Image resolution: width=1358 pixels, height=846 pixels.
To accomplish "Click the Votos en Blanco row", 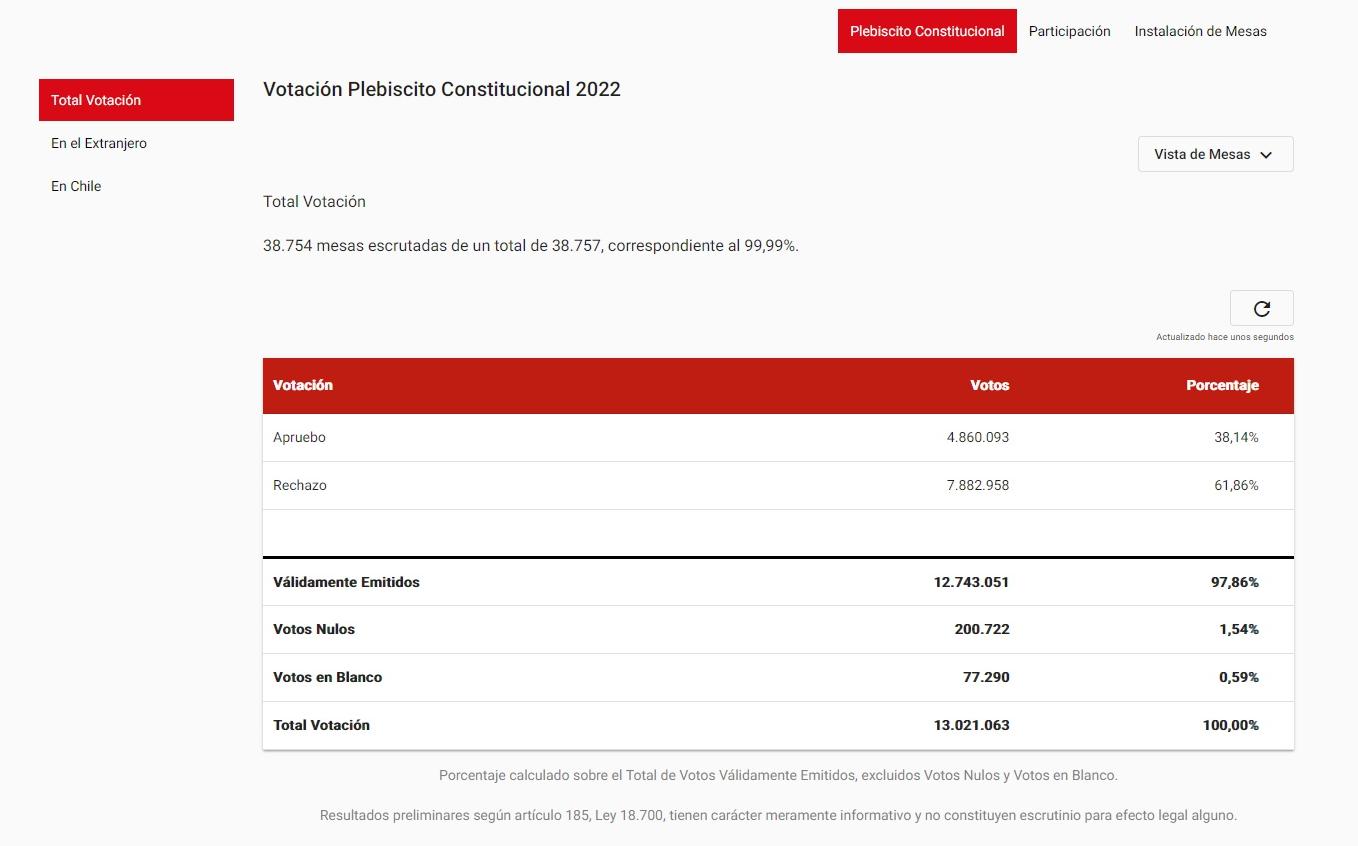I will [778, 677].
